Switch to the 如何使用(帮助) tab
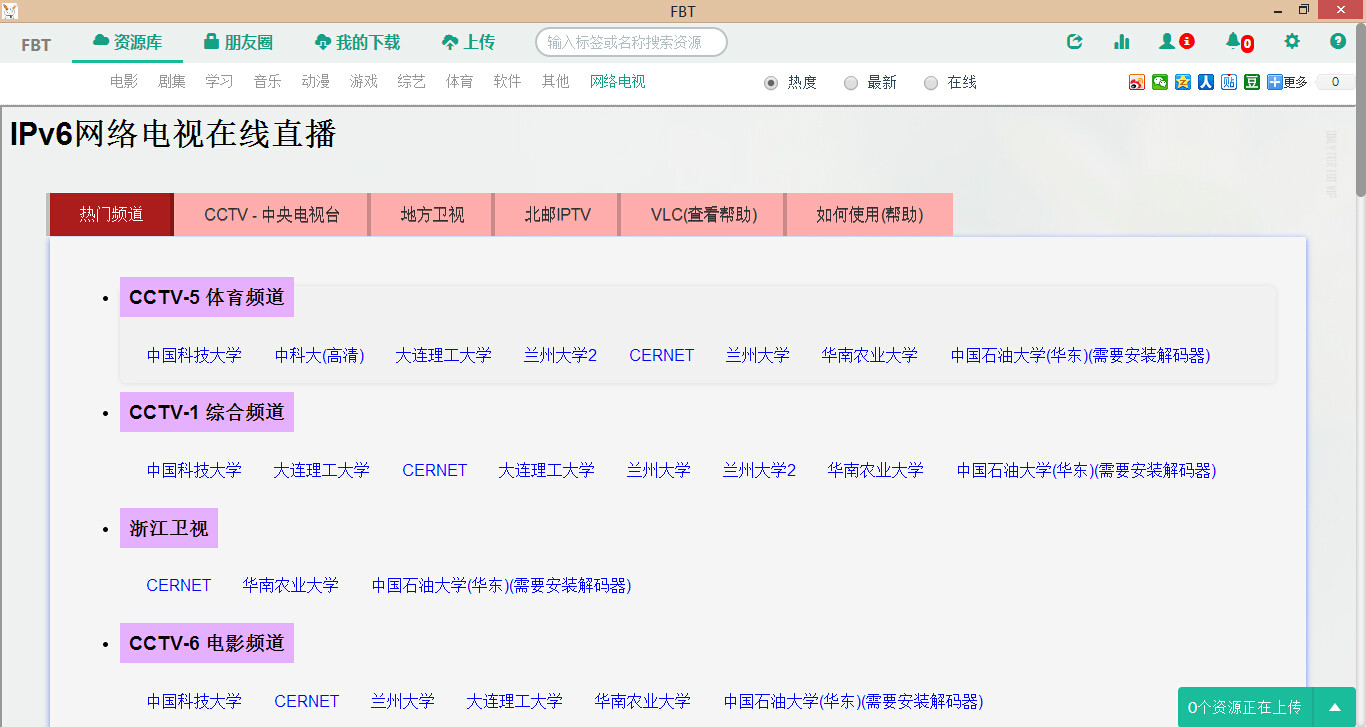Image resolution: width=1366 pixels, height=727 pixels. tap(869, 214)
